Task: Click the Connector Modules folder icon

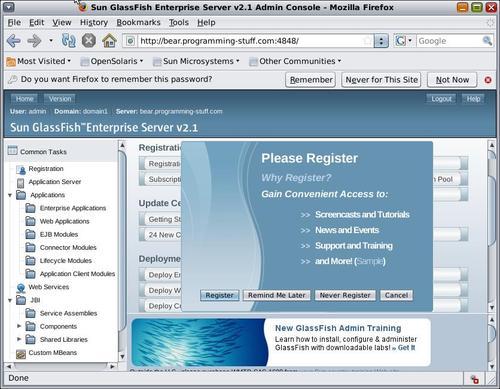Action: (30, 247)
